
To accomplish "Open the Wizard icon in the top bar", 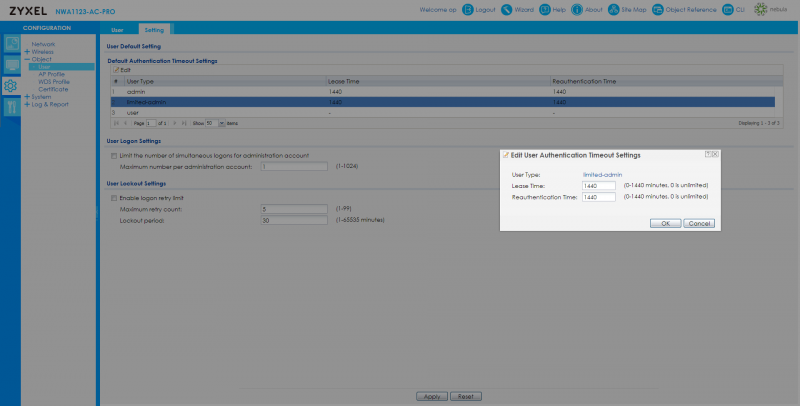I will coord(506,10).
